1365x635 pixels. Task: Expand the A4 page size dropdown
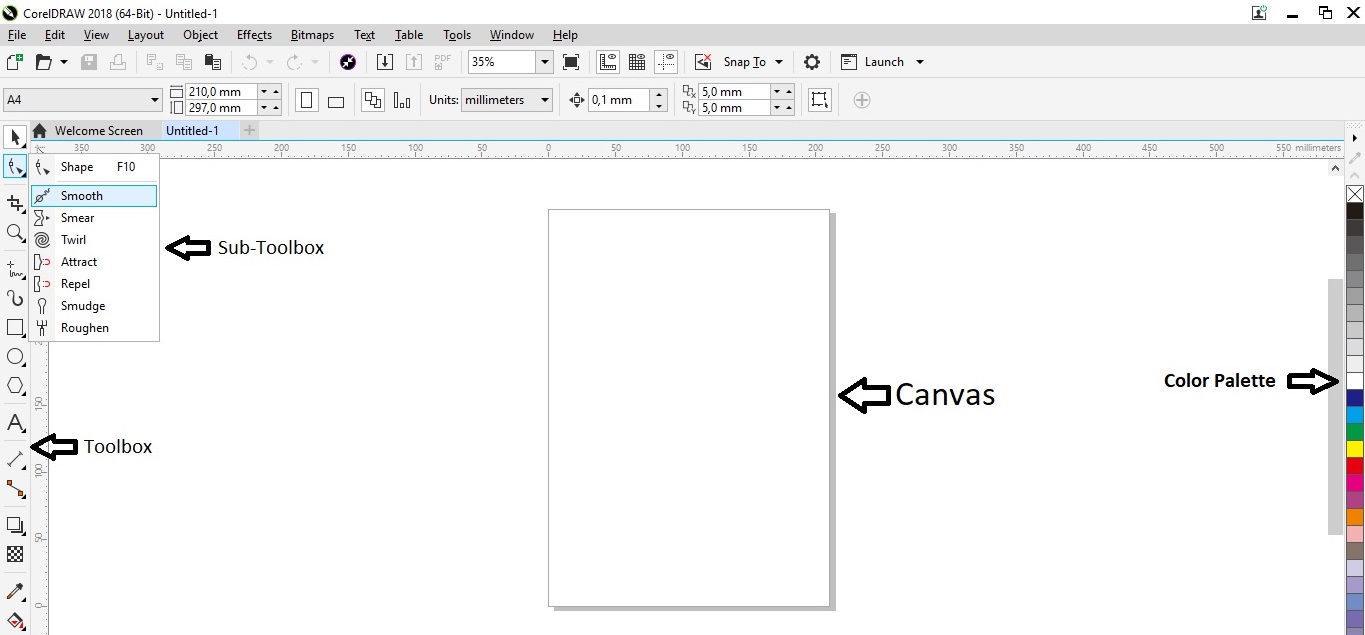155,100
